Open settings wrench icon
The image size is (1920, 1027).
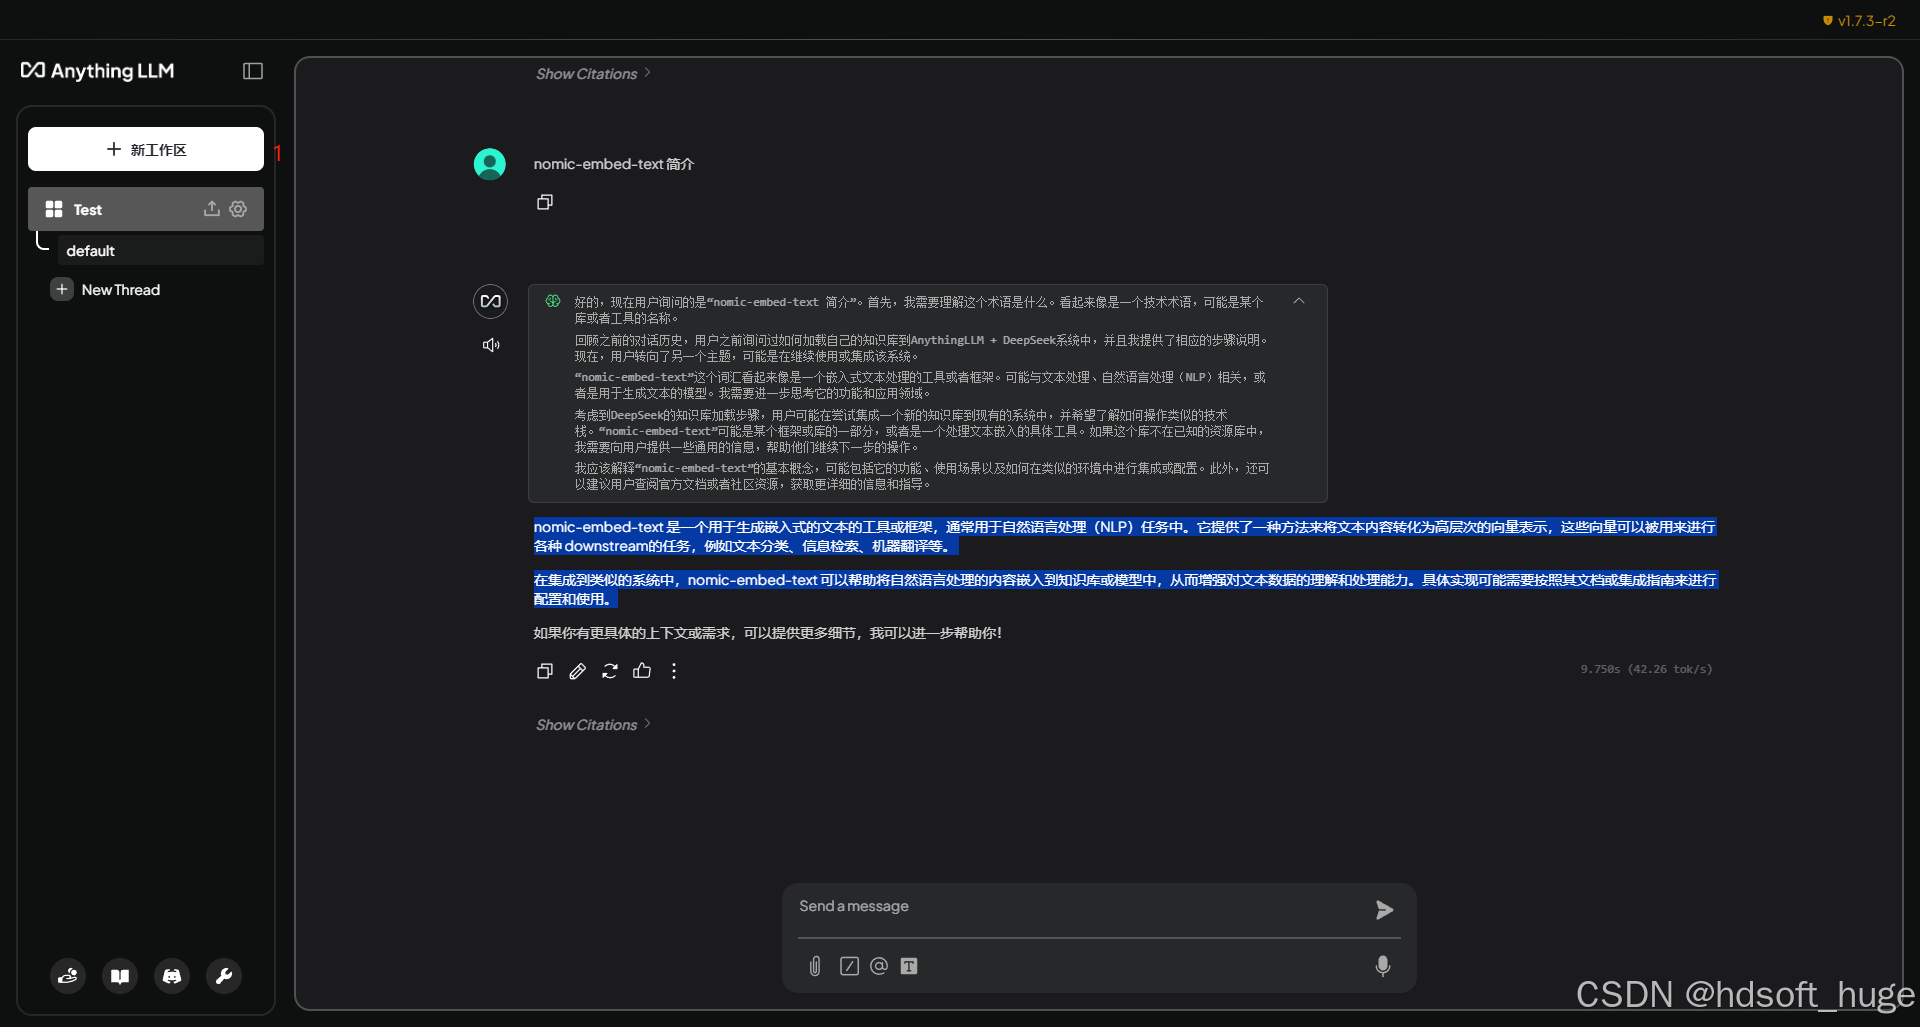coord(224,976)
